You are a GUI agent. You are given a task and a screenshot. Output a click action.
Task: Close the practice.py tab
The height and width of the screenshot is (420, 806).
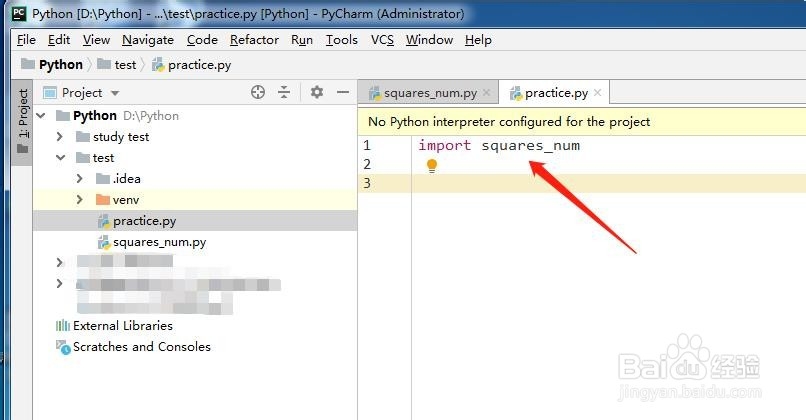click(597, 93)
